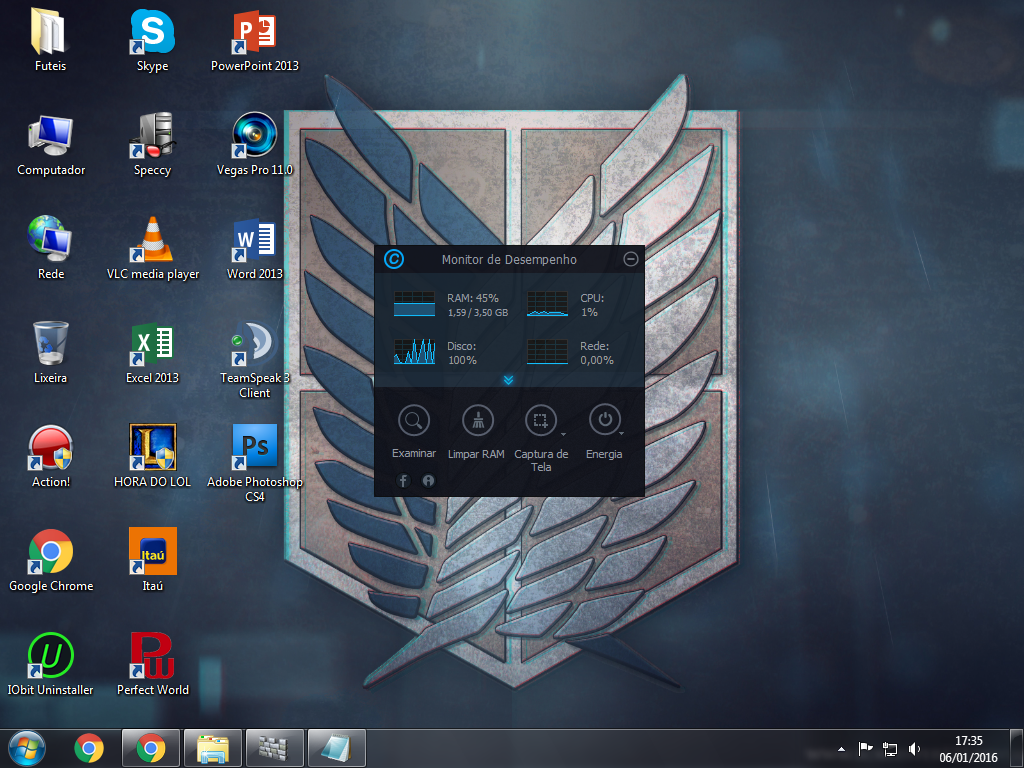Expand details with the double chevron
1024x768 pixels.
[x=508, y=380]
